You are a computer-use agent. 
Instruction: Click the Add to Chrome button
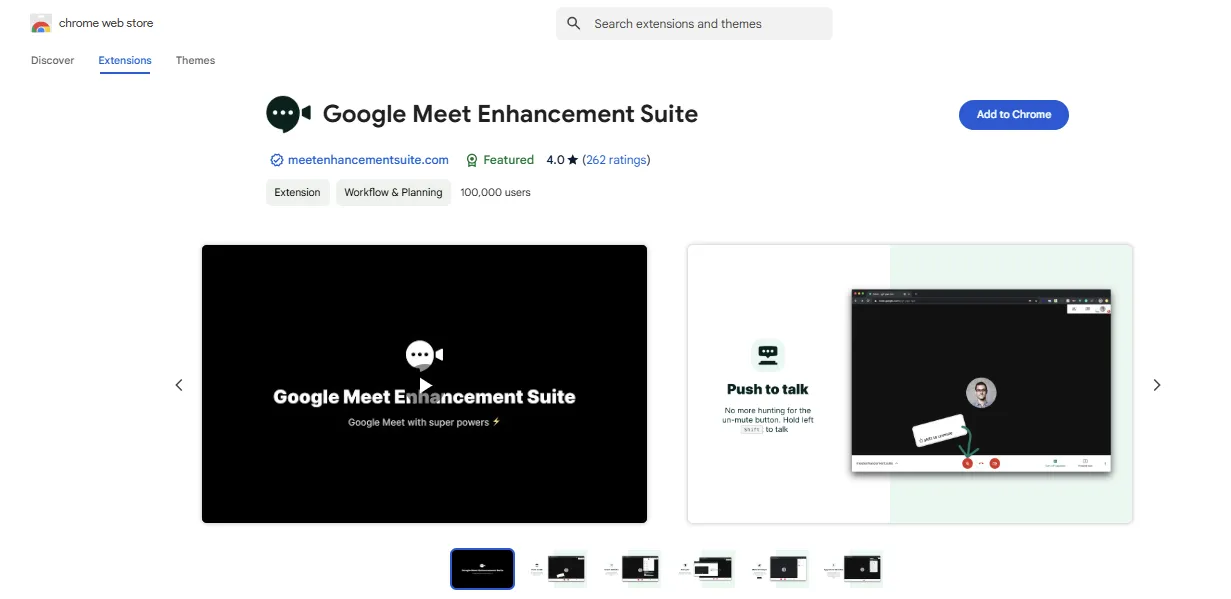(1014, 114)
